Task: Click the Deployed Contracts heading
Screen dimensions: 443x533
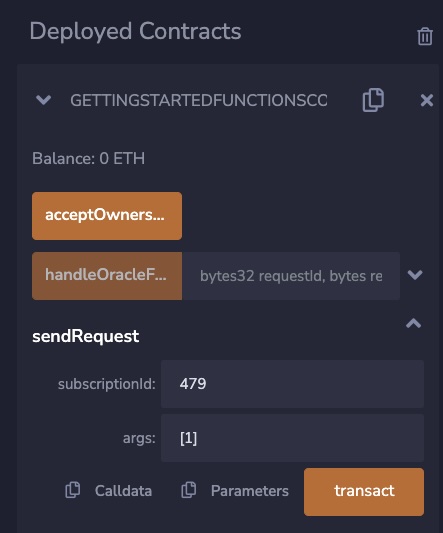Action: [135, 31]
